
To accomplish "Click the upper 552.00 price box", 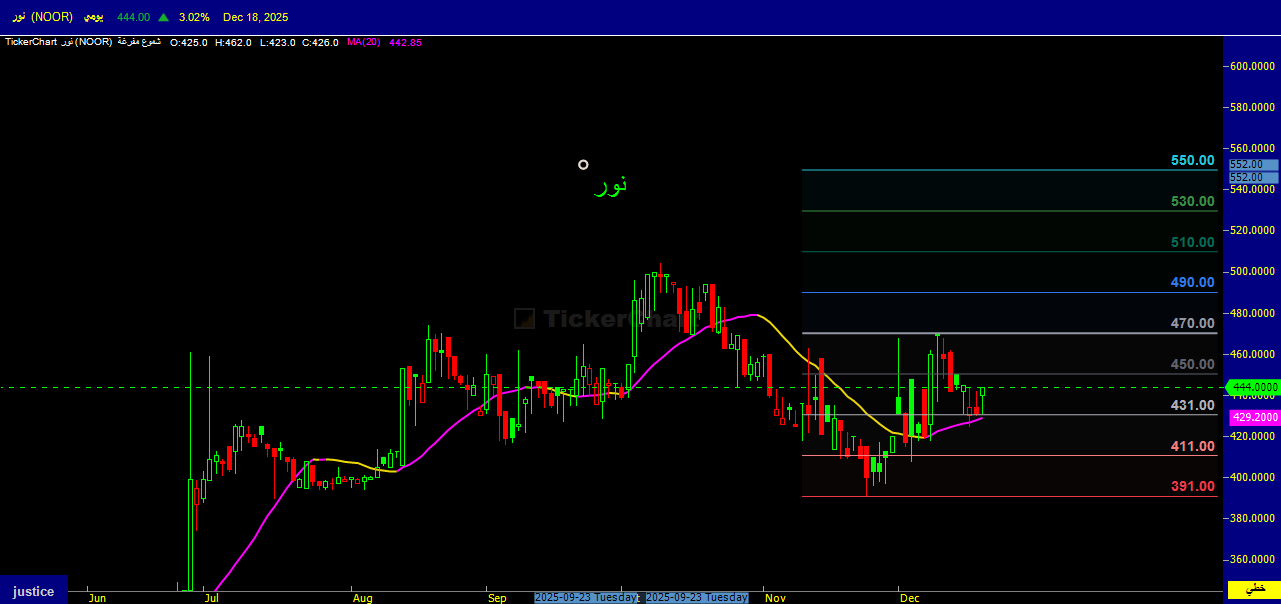I will (x=1246, y=164).
